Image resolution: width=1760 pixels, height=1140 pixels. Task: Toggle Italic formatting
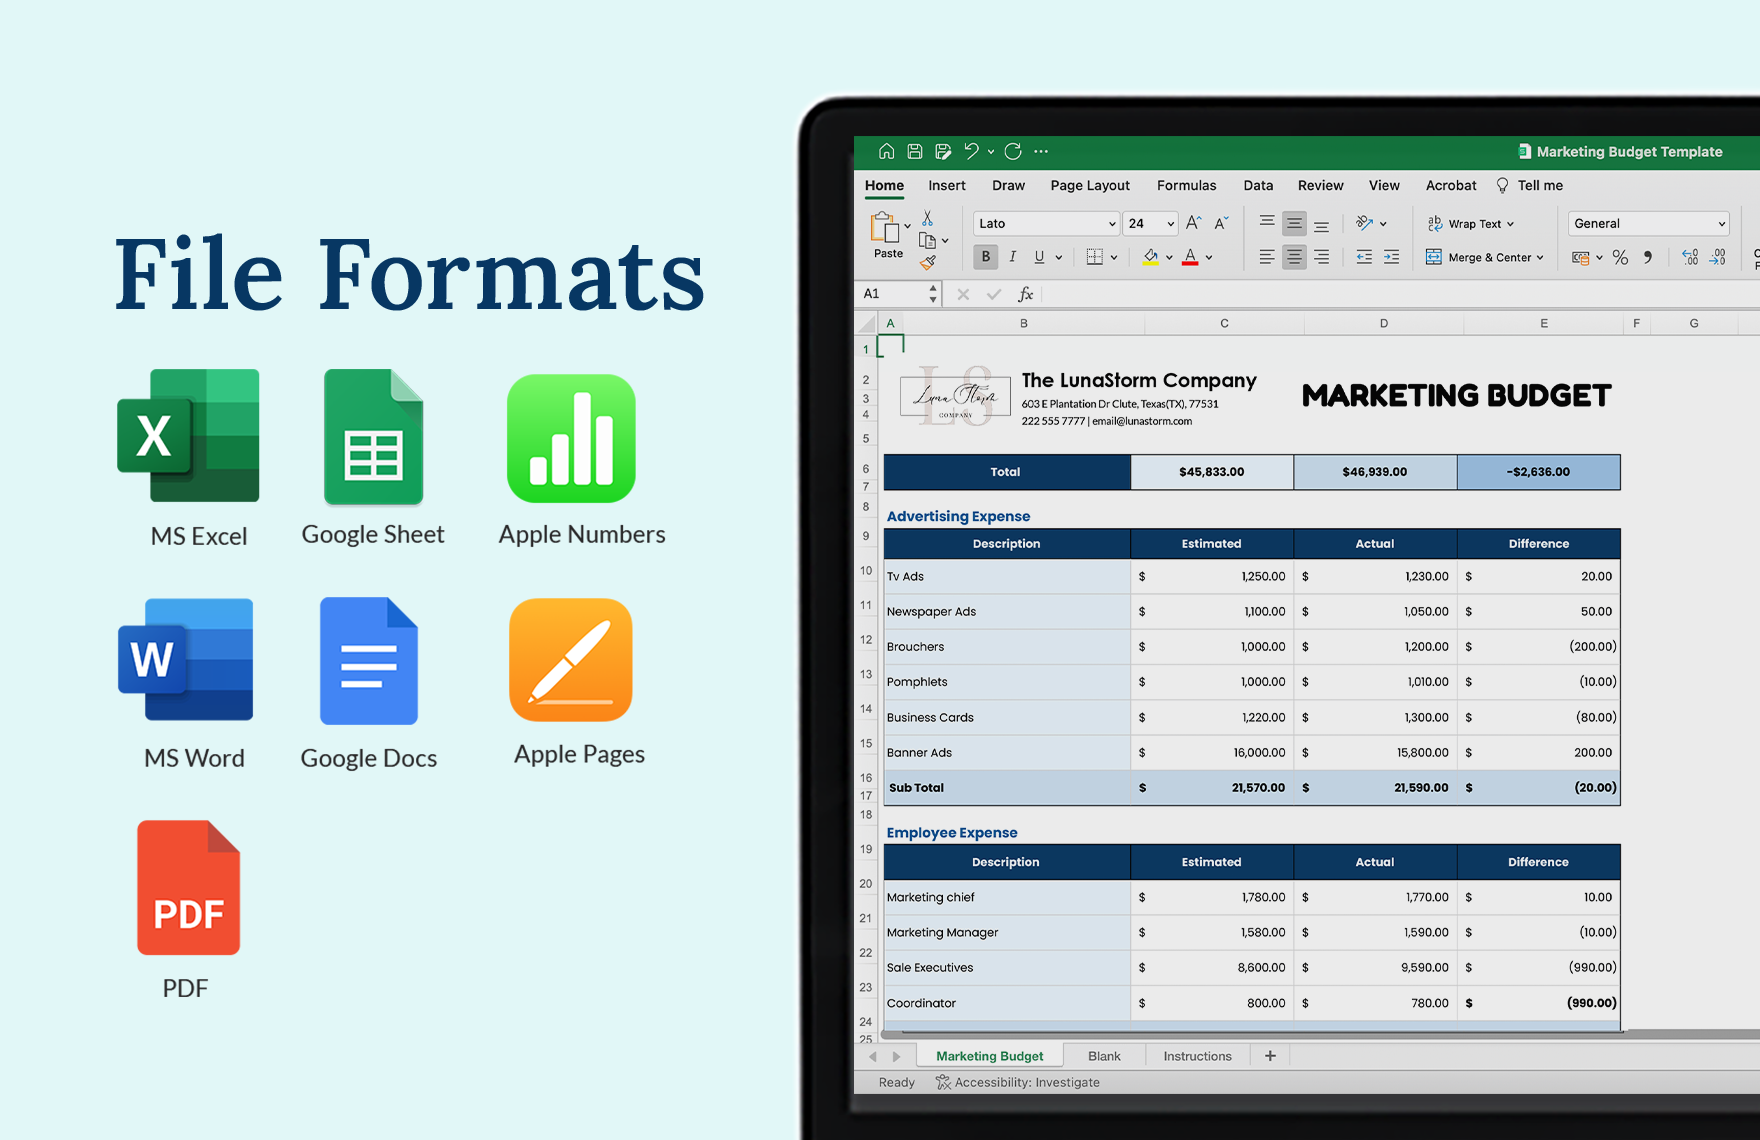point(1013,257)
